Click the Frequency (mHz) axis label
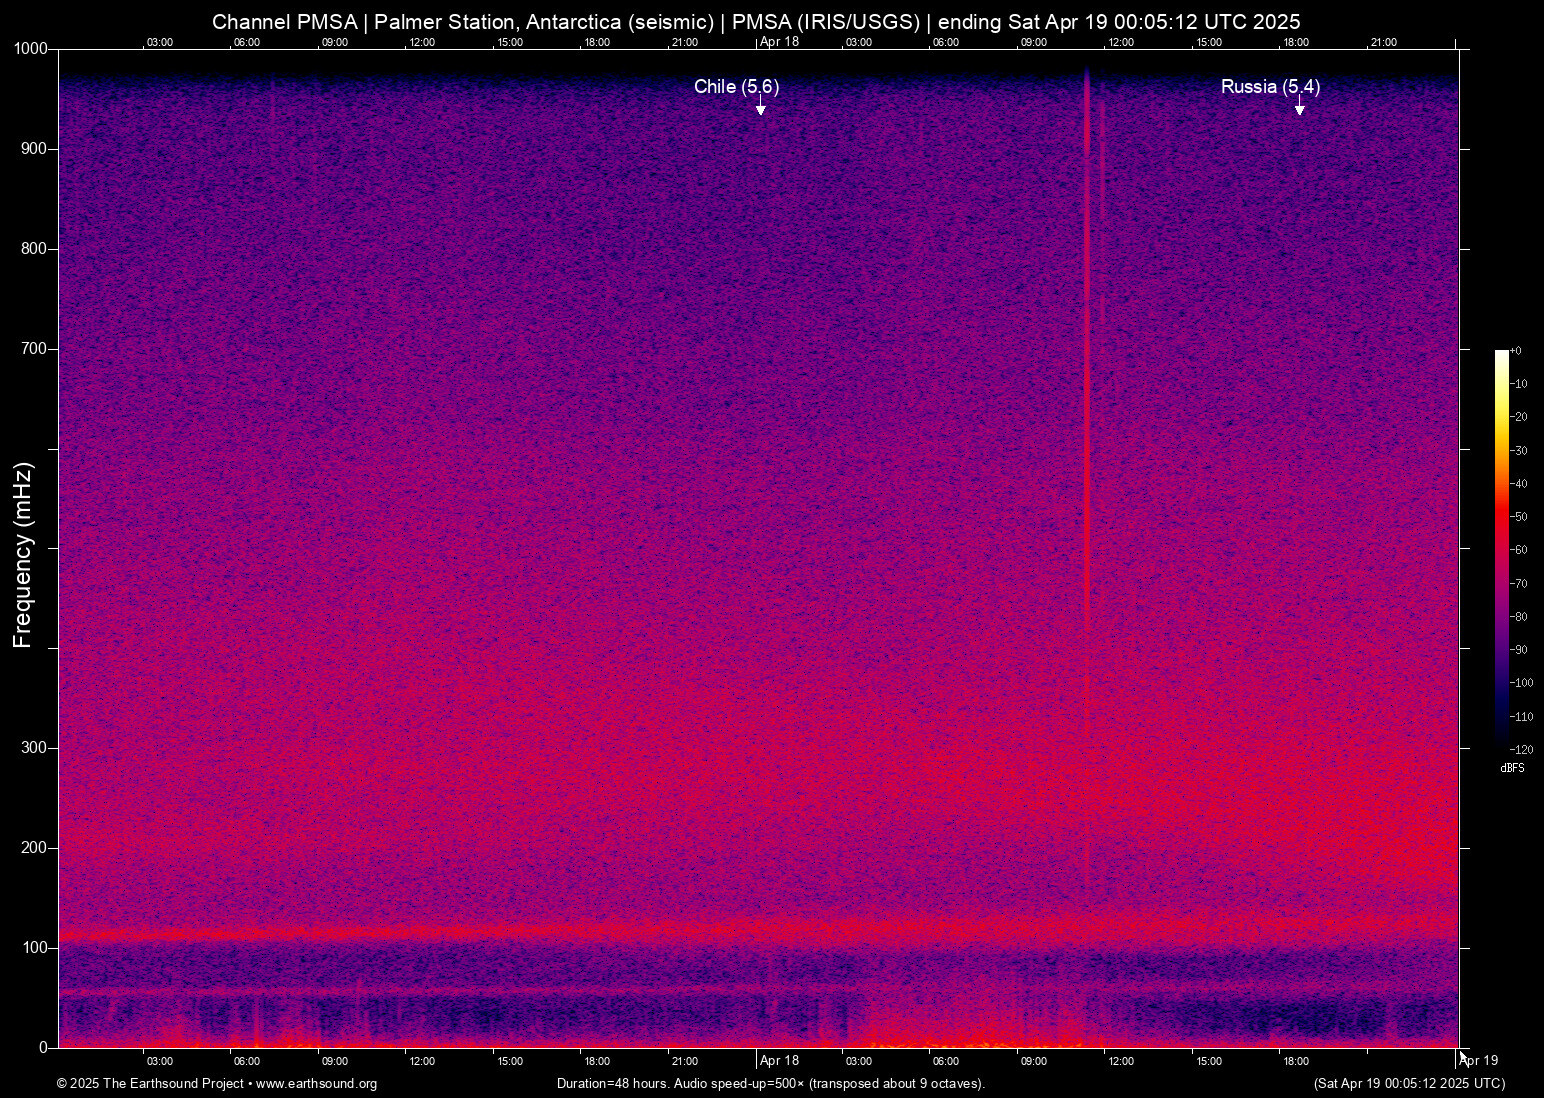This screenshot has height=1098, width=1544. coord(23,555)
